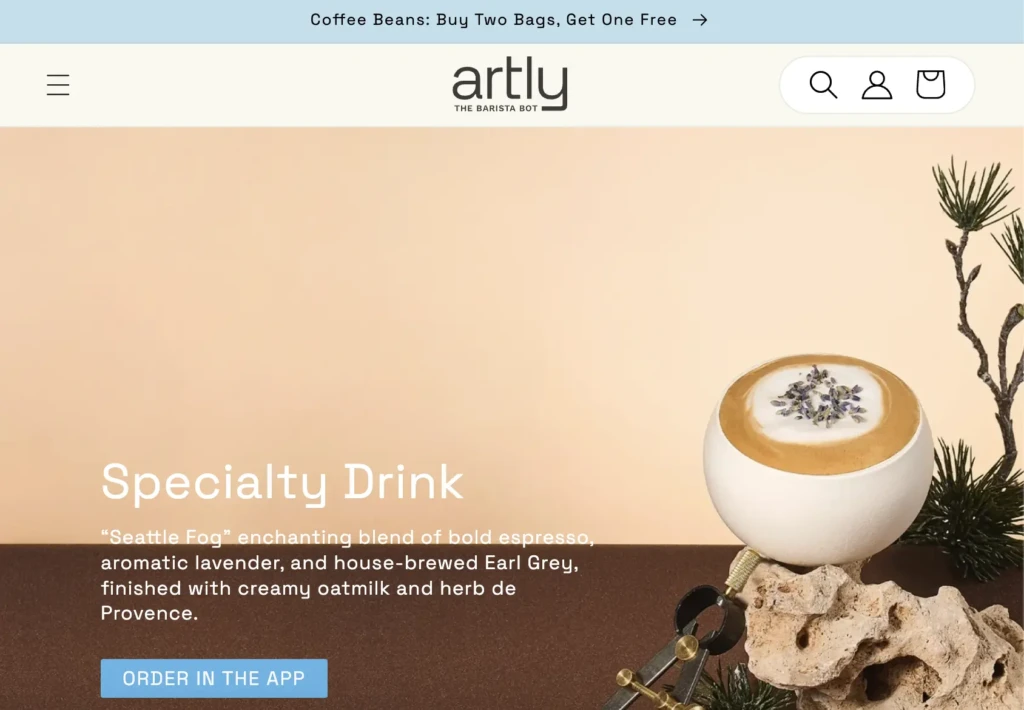Screen dimensions: 1024x710
Task: Click the white latte cup image
Action: coord(819,459)
